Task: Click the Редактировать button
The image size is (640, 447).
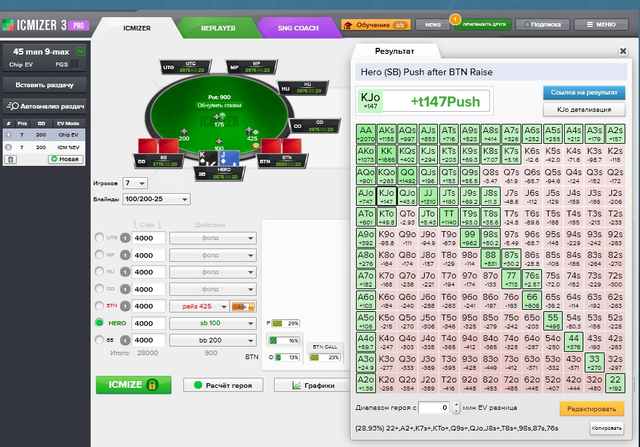Action: pos(591,409)
